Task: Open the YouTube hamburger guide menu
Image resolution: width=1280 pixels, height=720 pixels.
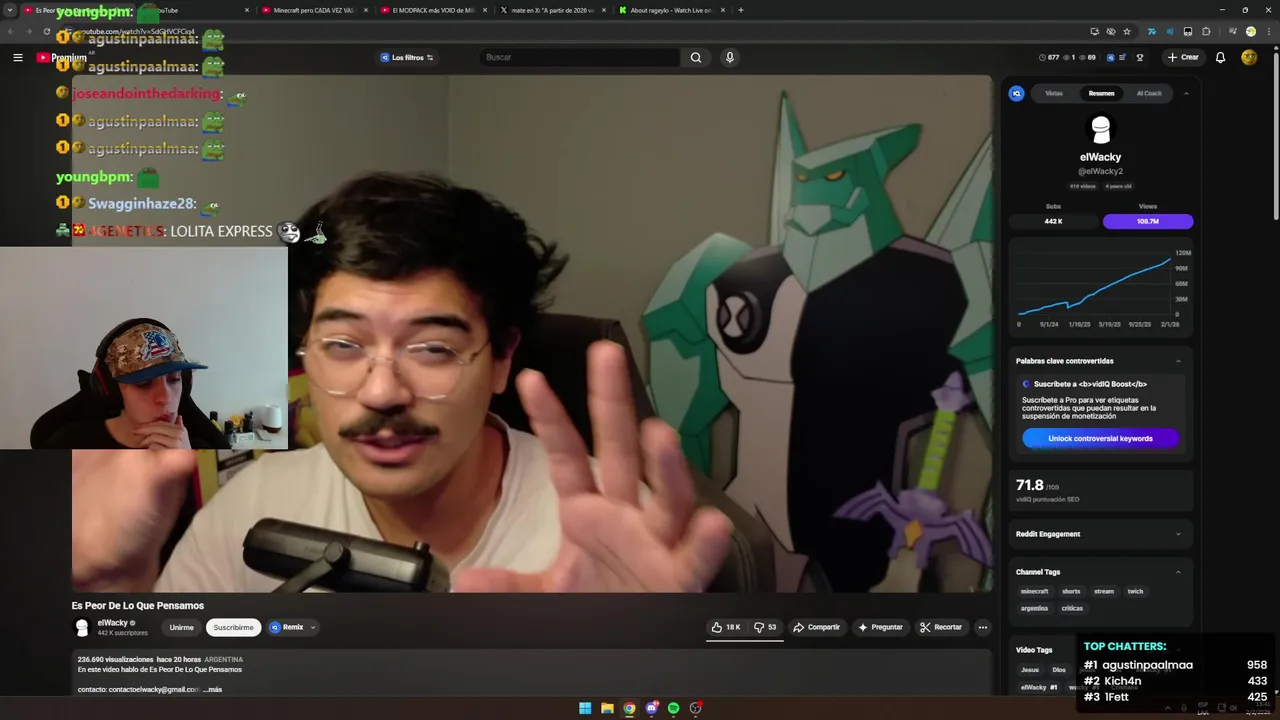Action: tap(18, 57)
